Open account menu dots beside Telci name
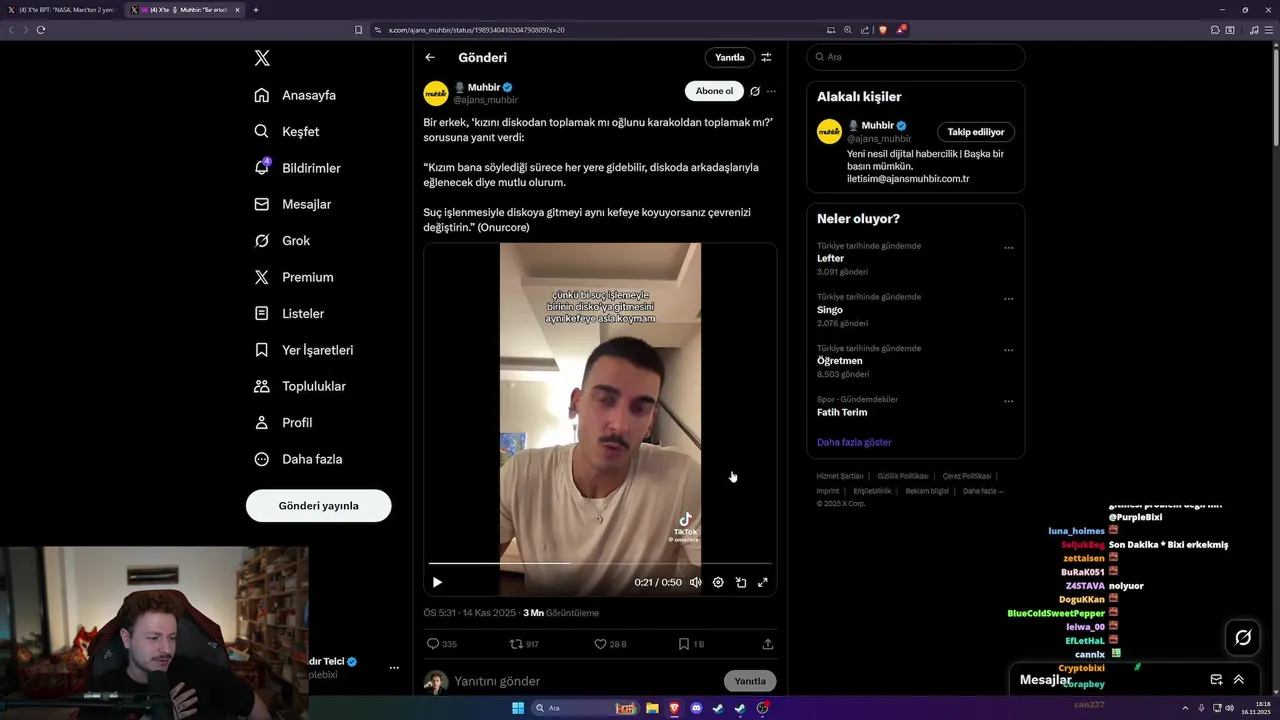This screenshot has width=1280, height=720. 394,667
